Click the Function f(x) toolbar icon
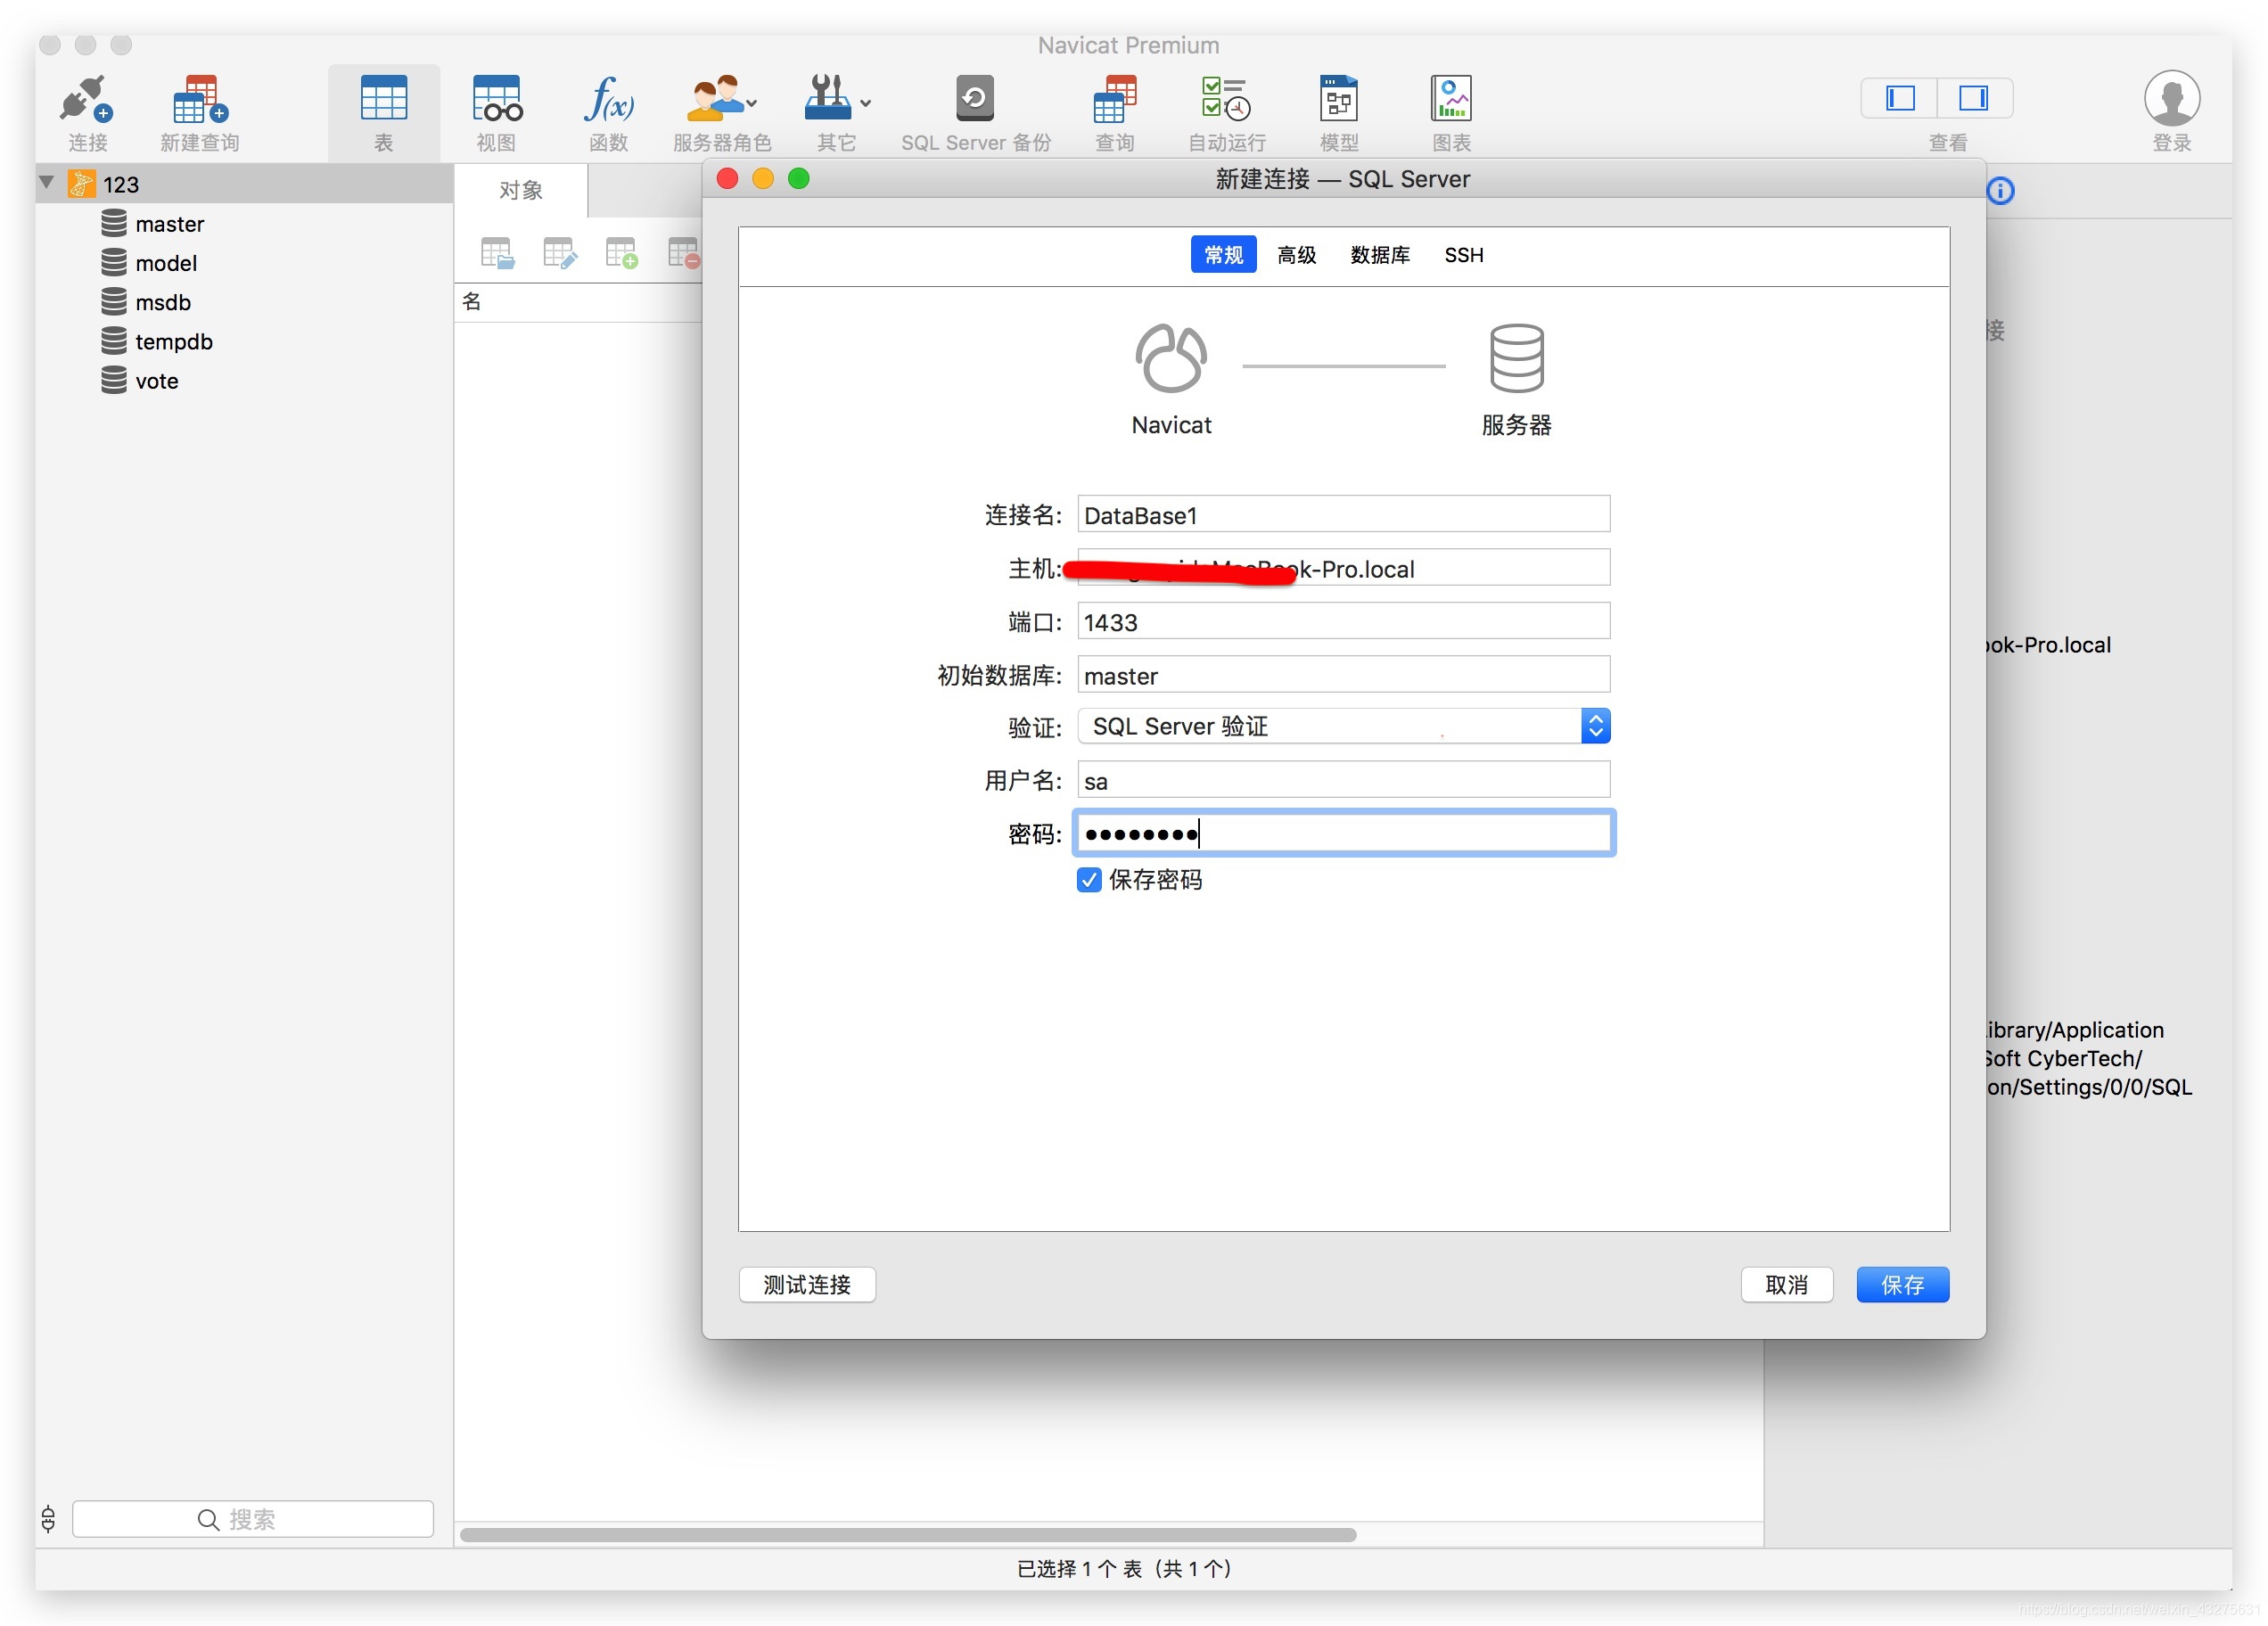 coord(609,99)
